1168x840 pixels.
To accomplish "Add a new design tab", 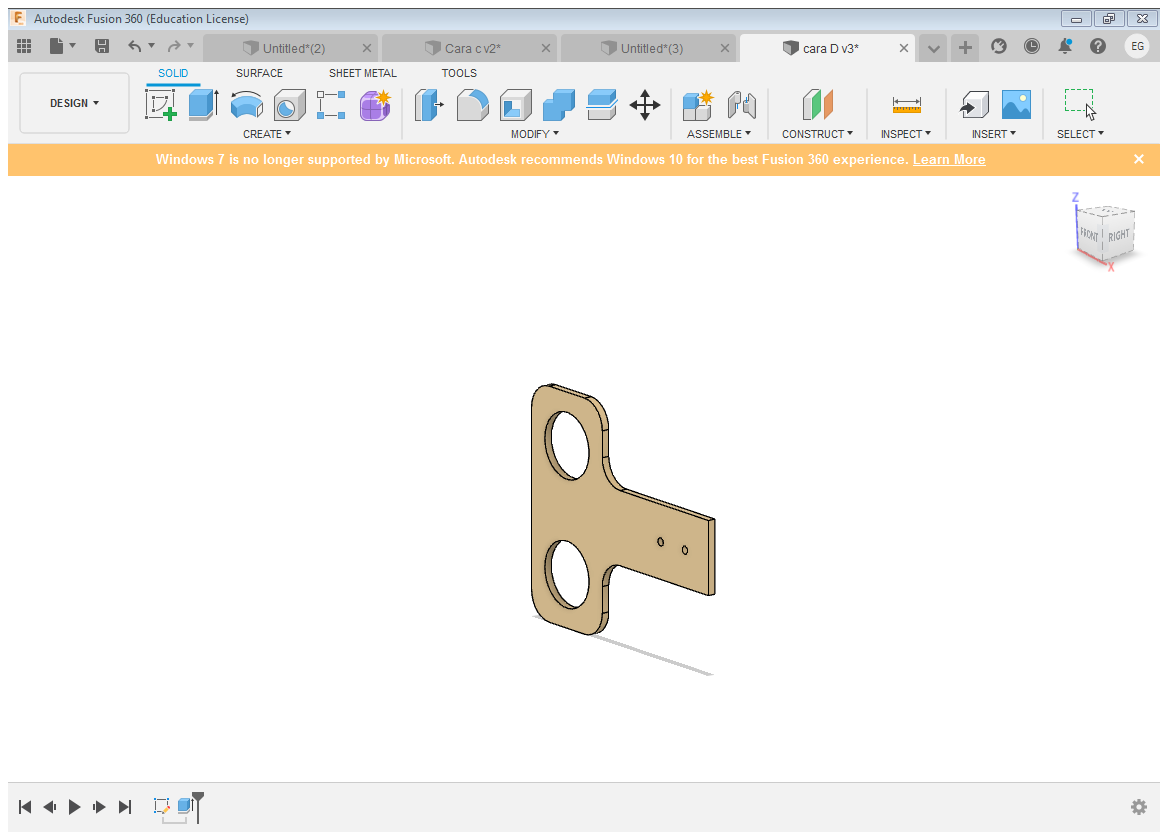I will (965, 48).
